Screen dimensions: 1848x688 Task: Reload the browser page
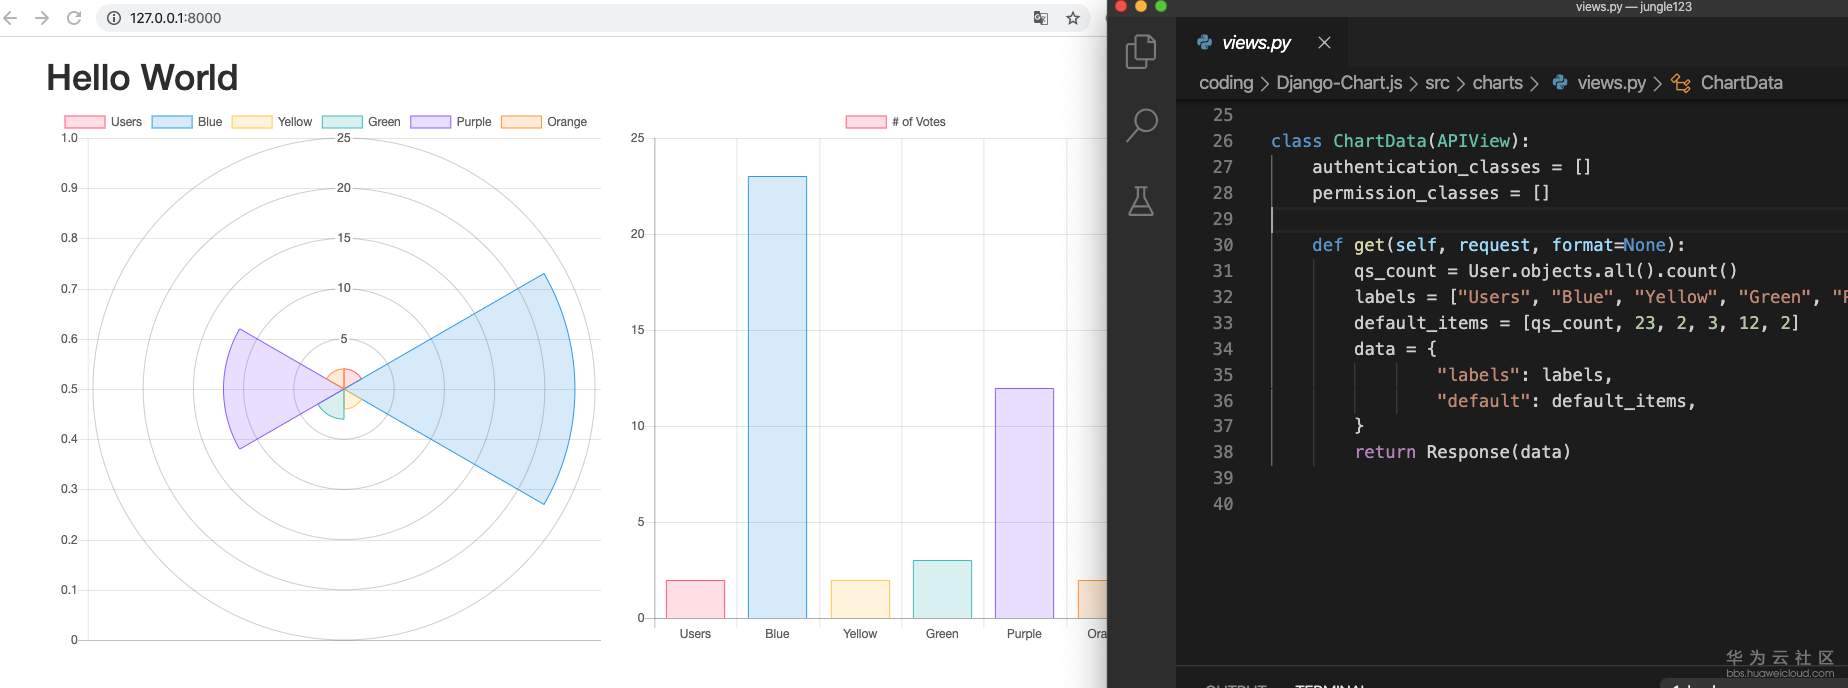click(x=74, y=18)
